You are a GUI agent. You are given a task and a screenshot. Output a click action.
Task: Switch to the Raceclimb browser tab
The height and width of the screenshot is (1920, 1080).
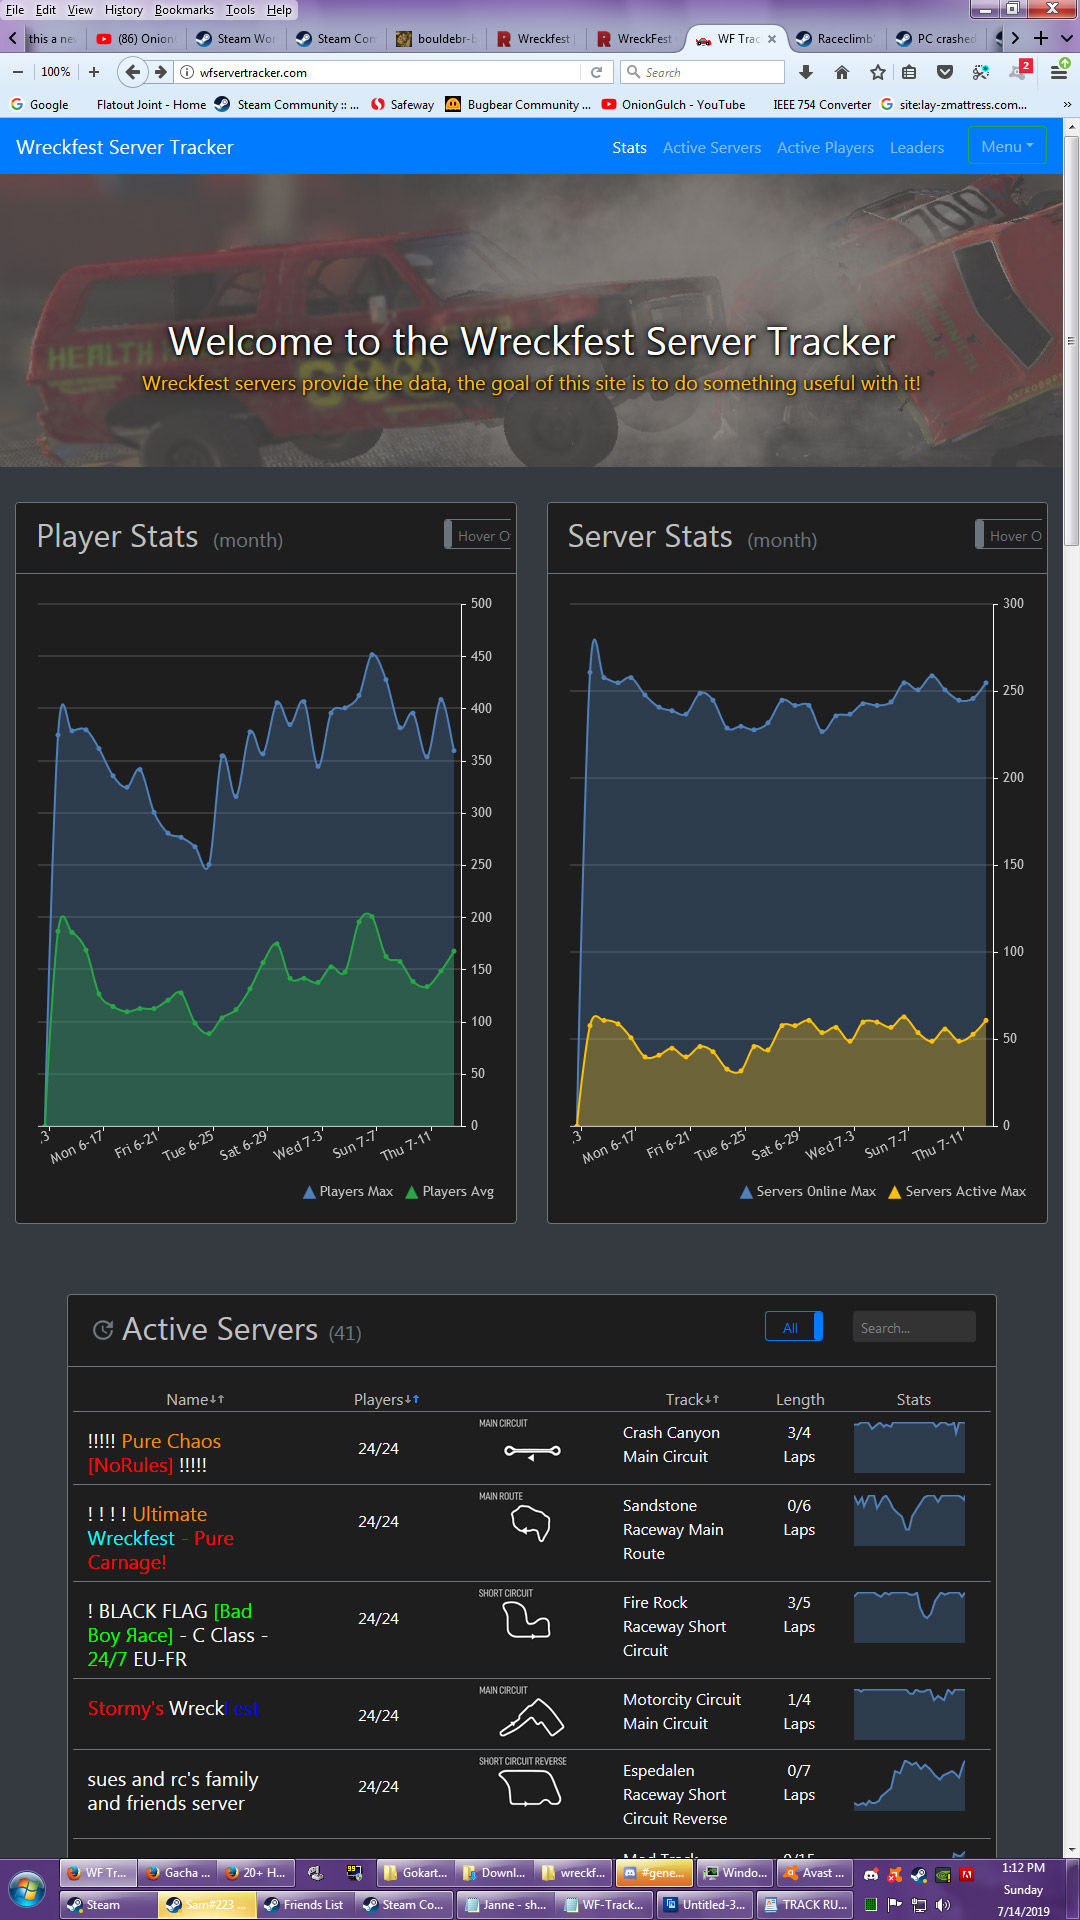pos(835,38)
